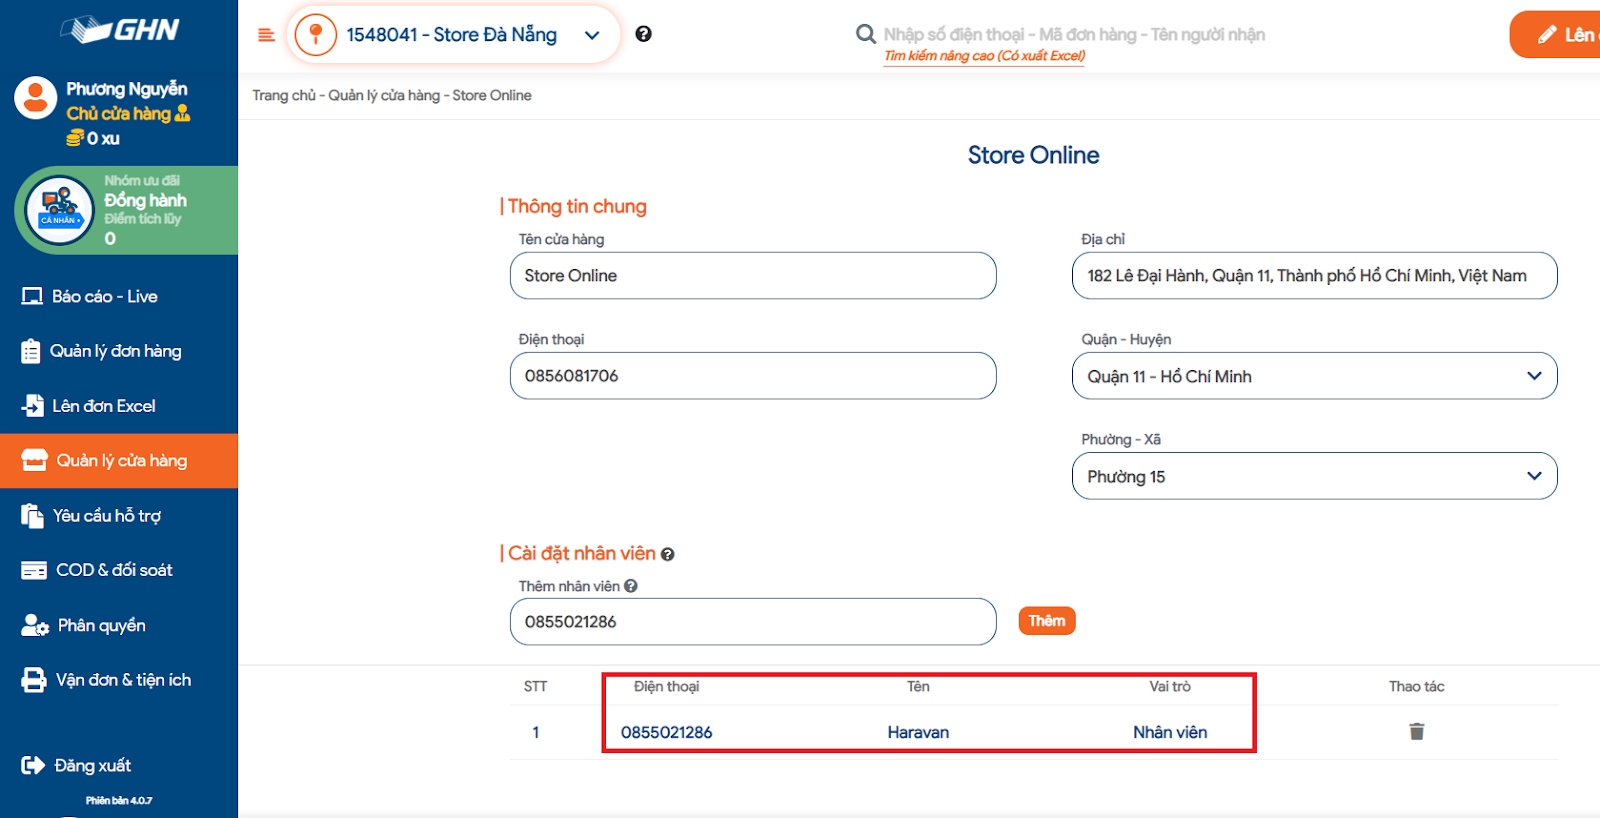Open the user avatar profile icon
Viewport: 1600px width, 818px height.
(x=35, y=98)
